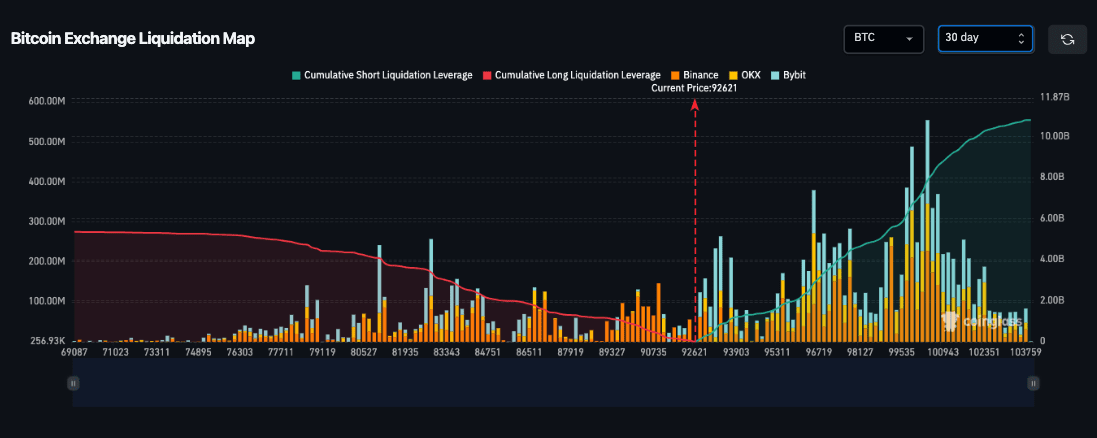Click the 2.00B right axis label
This screenshot has height=438, width=1097.
point(1053,300)
